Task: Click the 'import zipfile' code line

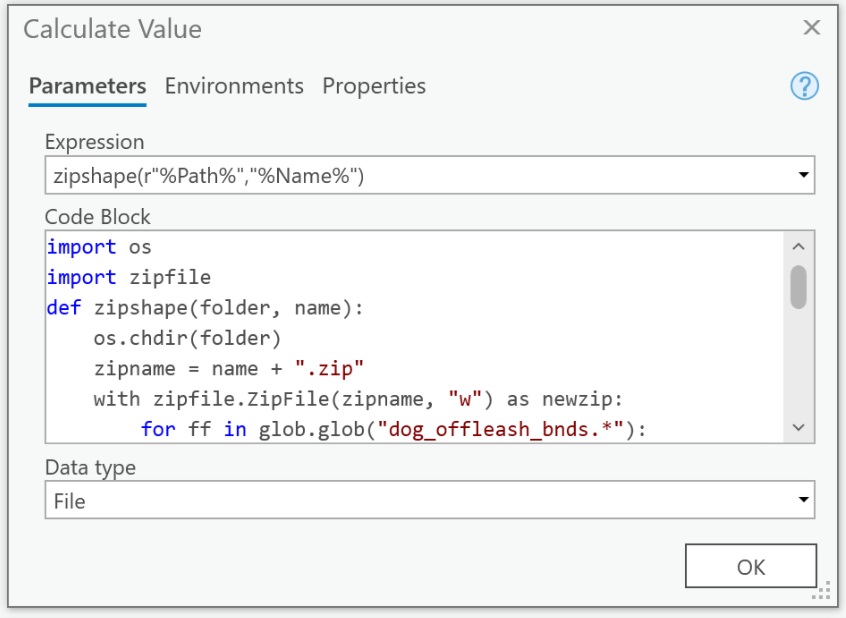Action: 129,277
